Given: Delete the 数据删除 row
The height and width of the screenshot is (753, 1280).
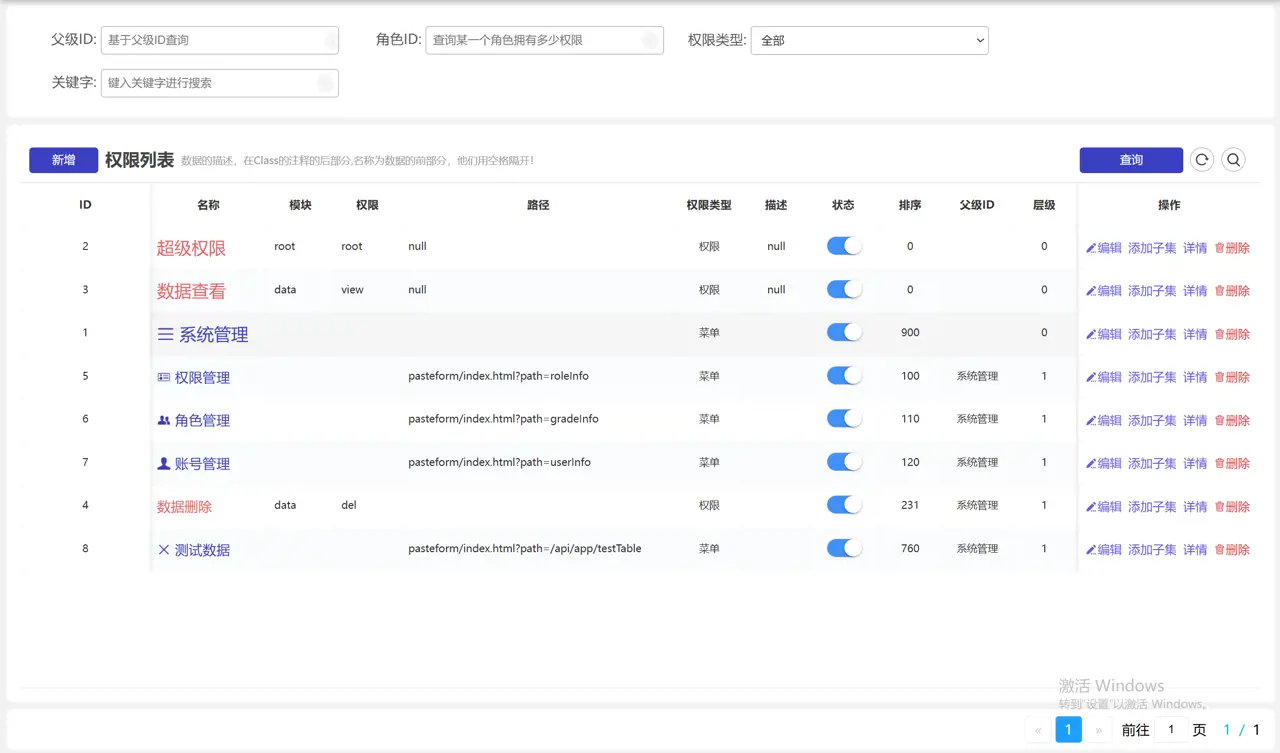Looking at the screenshot, I should click(1232, 507).
